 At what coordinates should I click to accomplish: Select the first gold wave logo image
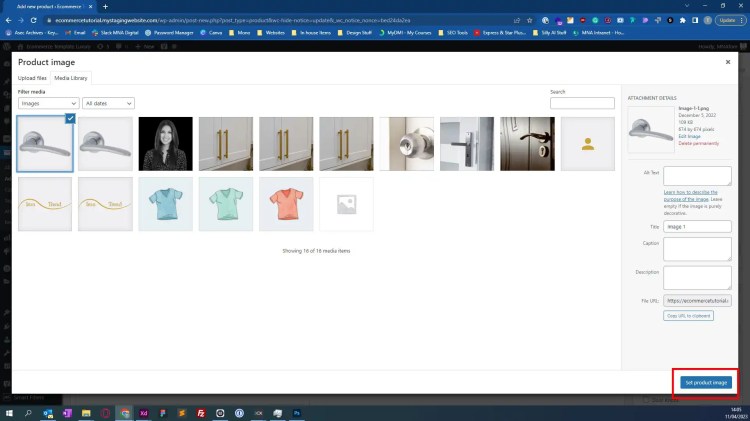[45, 204]
